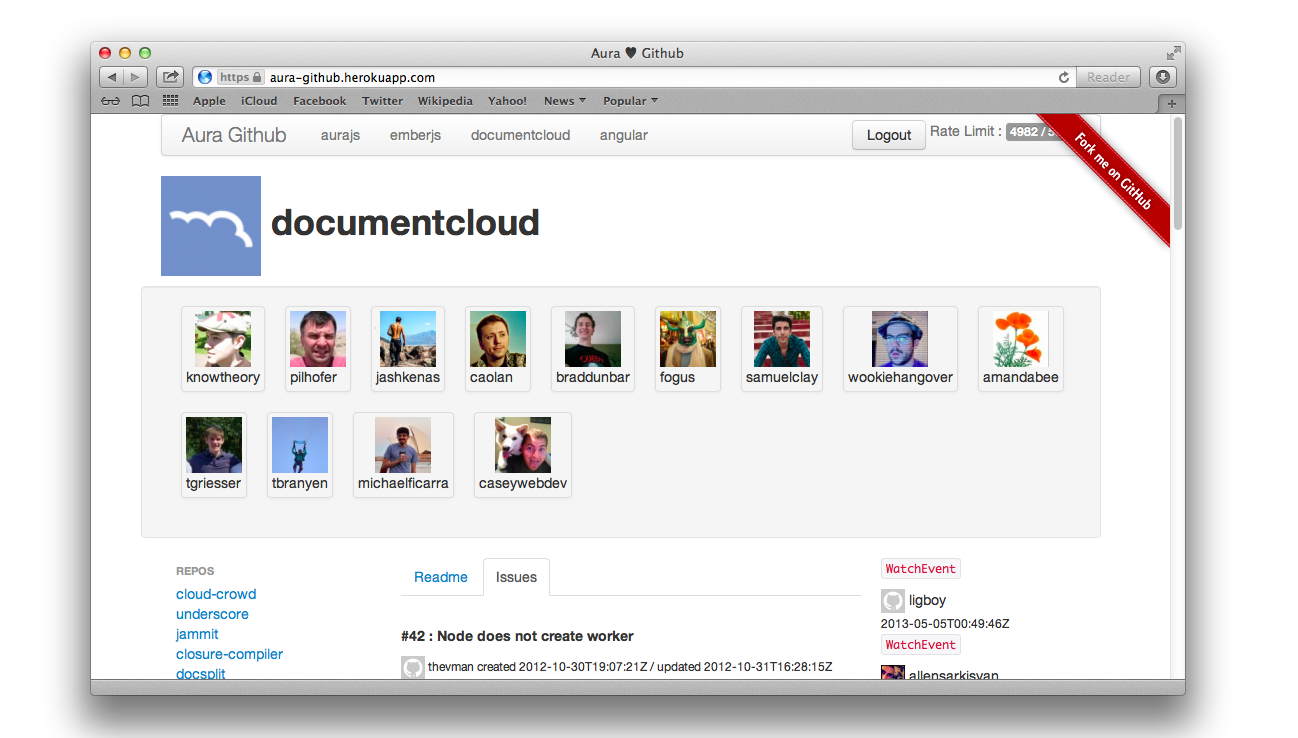Open the cloud-crowd repo link
The width and height of the screenshot is (1298, 738).
pyautogui.click(x=216, y=594)
